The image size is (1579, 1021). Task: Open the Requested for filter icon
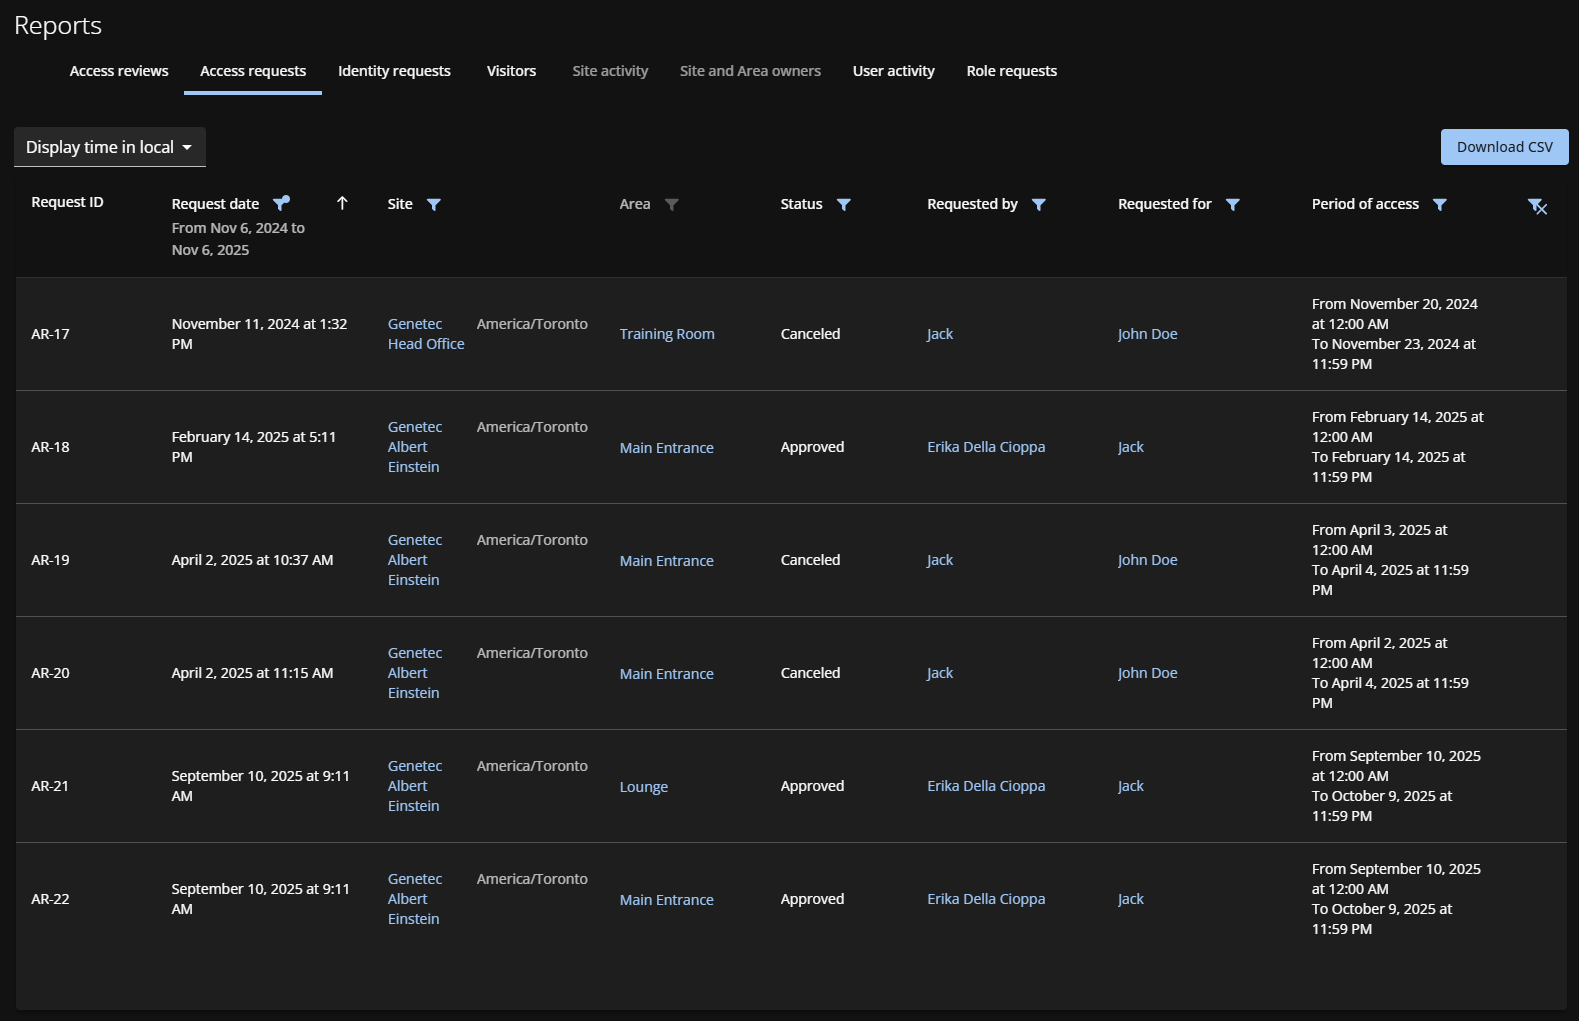[x=1233, y=205]
